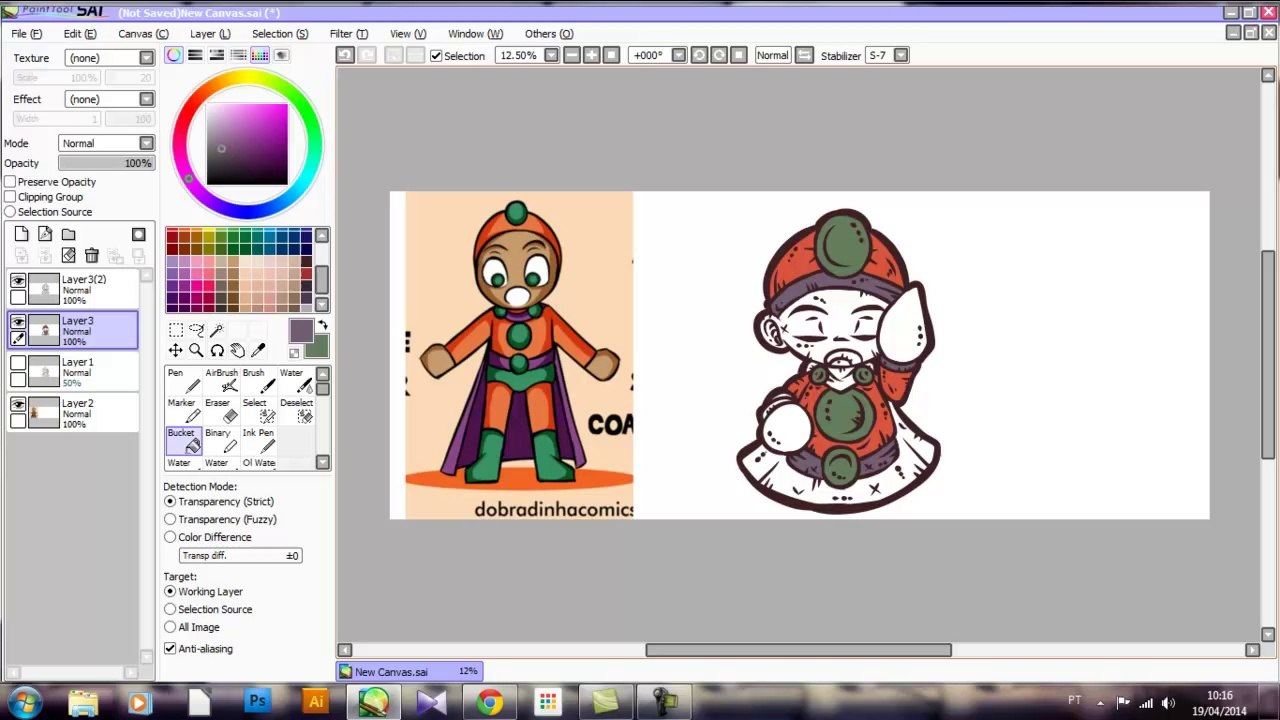The width and height of the screenshot is (1280, 720).
Task: Show Layer1 using its visibility box
Action: click(x=18, y=365)
